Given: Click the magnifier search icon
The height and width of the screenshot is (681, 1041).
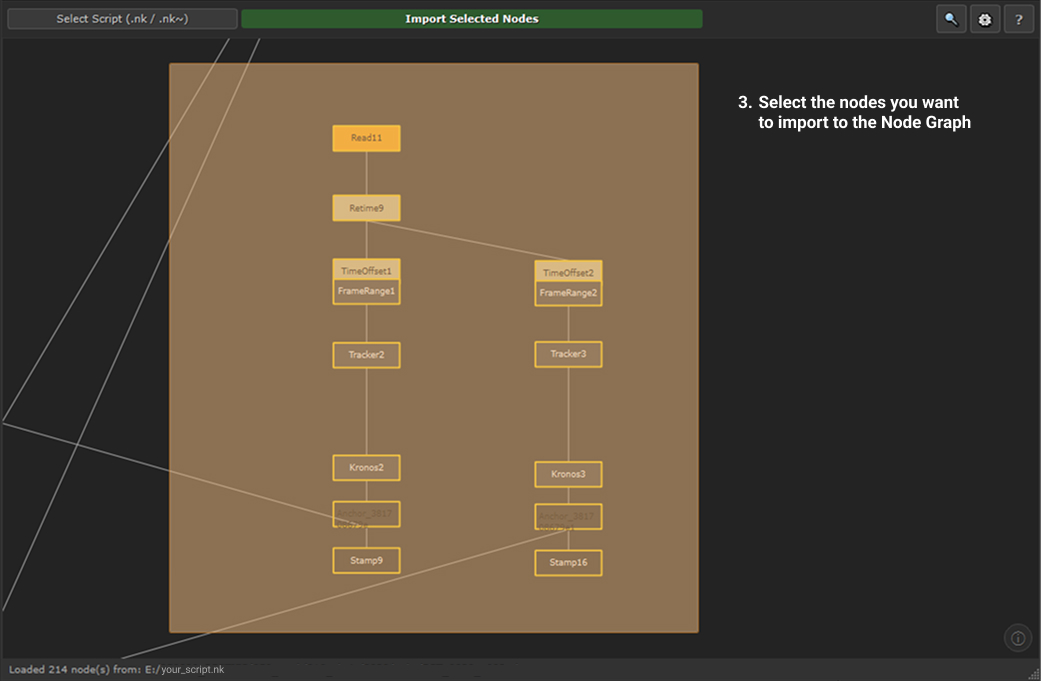Looking at the screenshot, I should tap(951, 19).
